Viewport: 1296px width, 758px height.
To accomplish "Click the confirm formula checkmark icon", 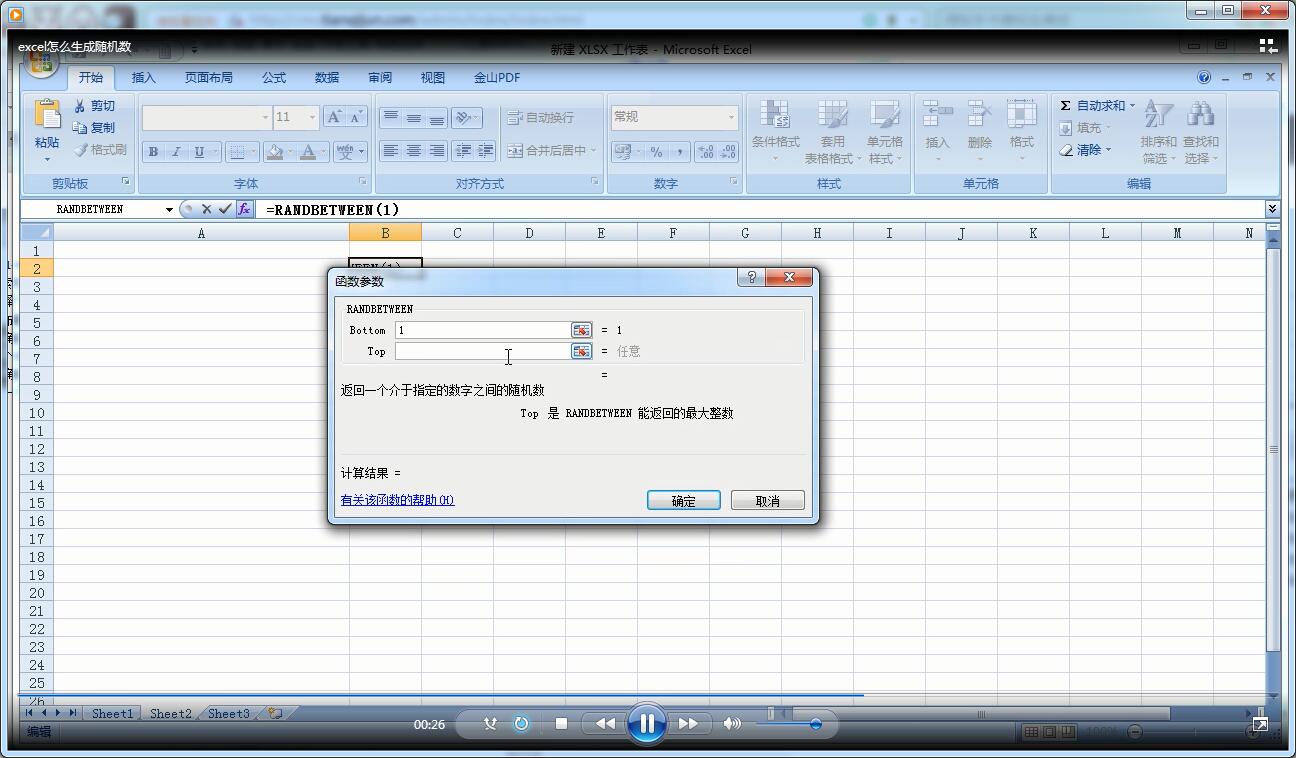I will click(x=224, y=209).
